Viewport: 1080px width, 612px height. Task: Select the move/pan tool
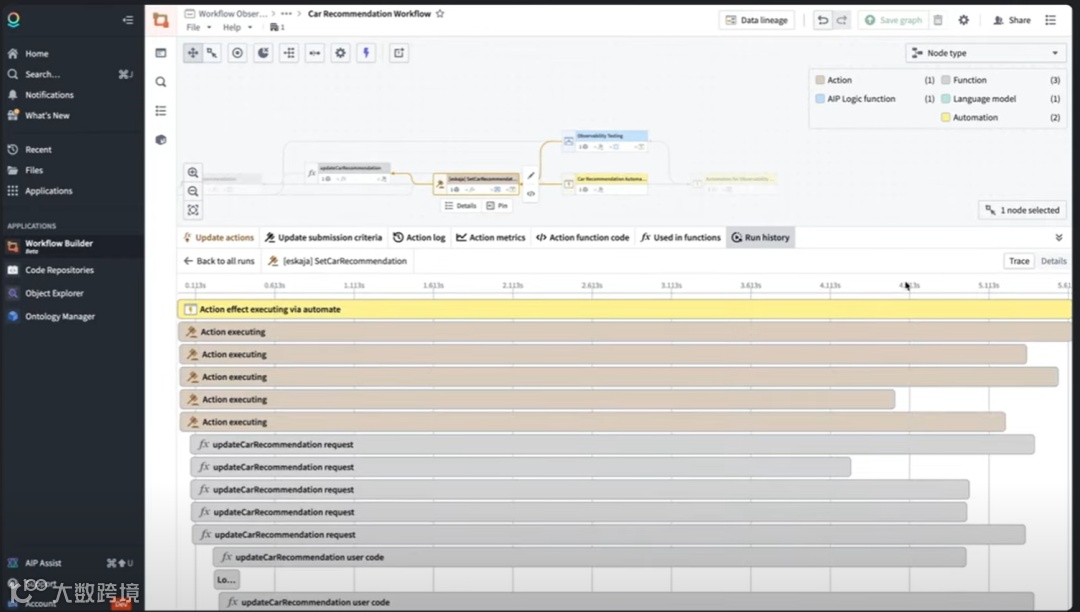pyautogui.click(x=193, y=53)
